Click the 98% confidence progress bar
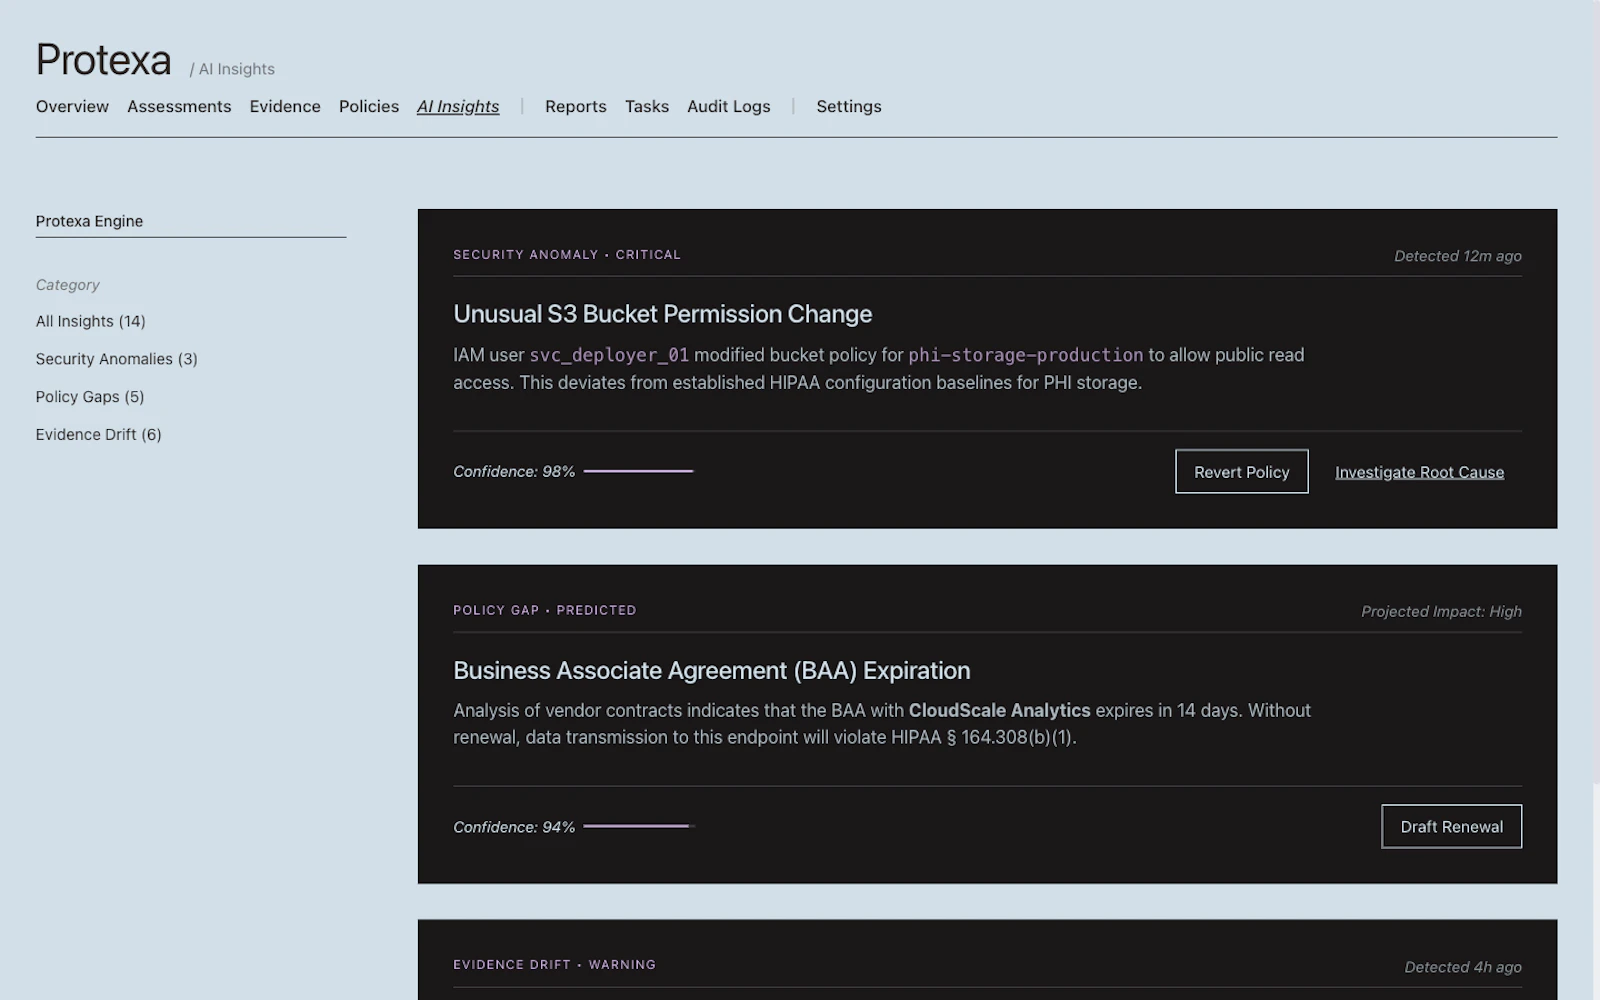 coord(639,471)
